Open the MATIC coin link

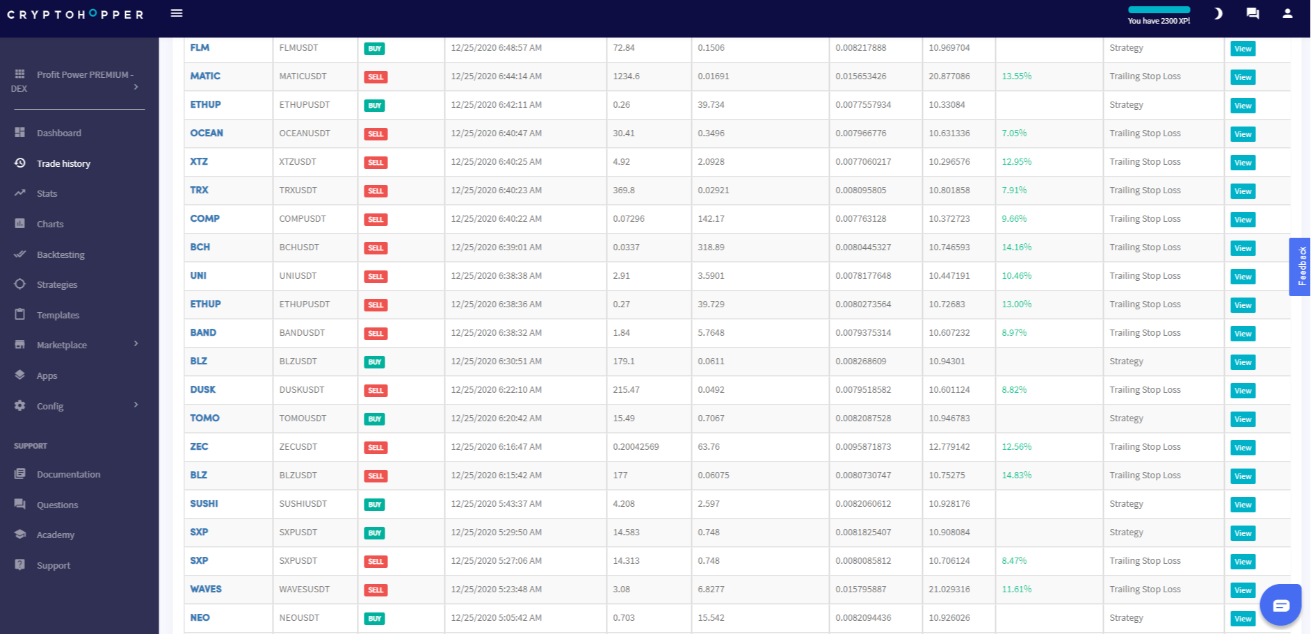coord(205,76)
